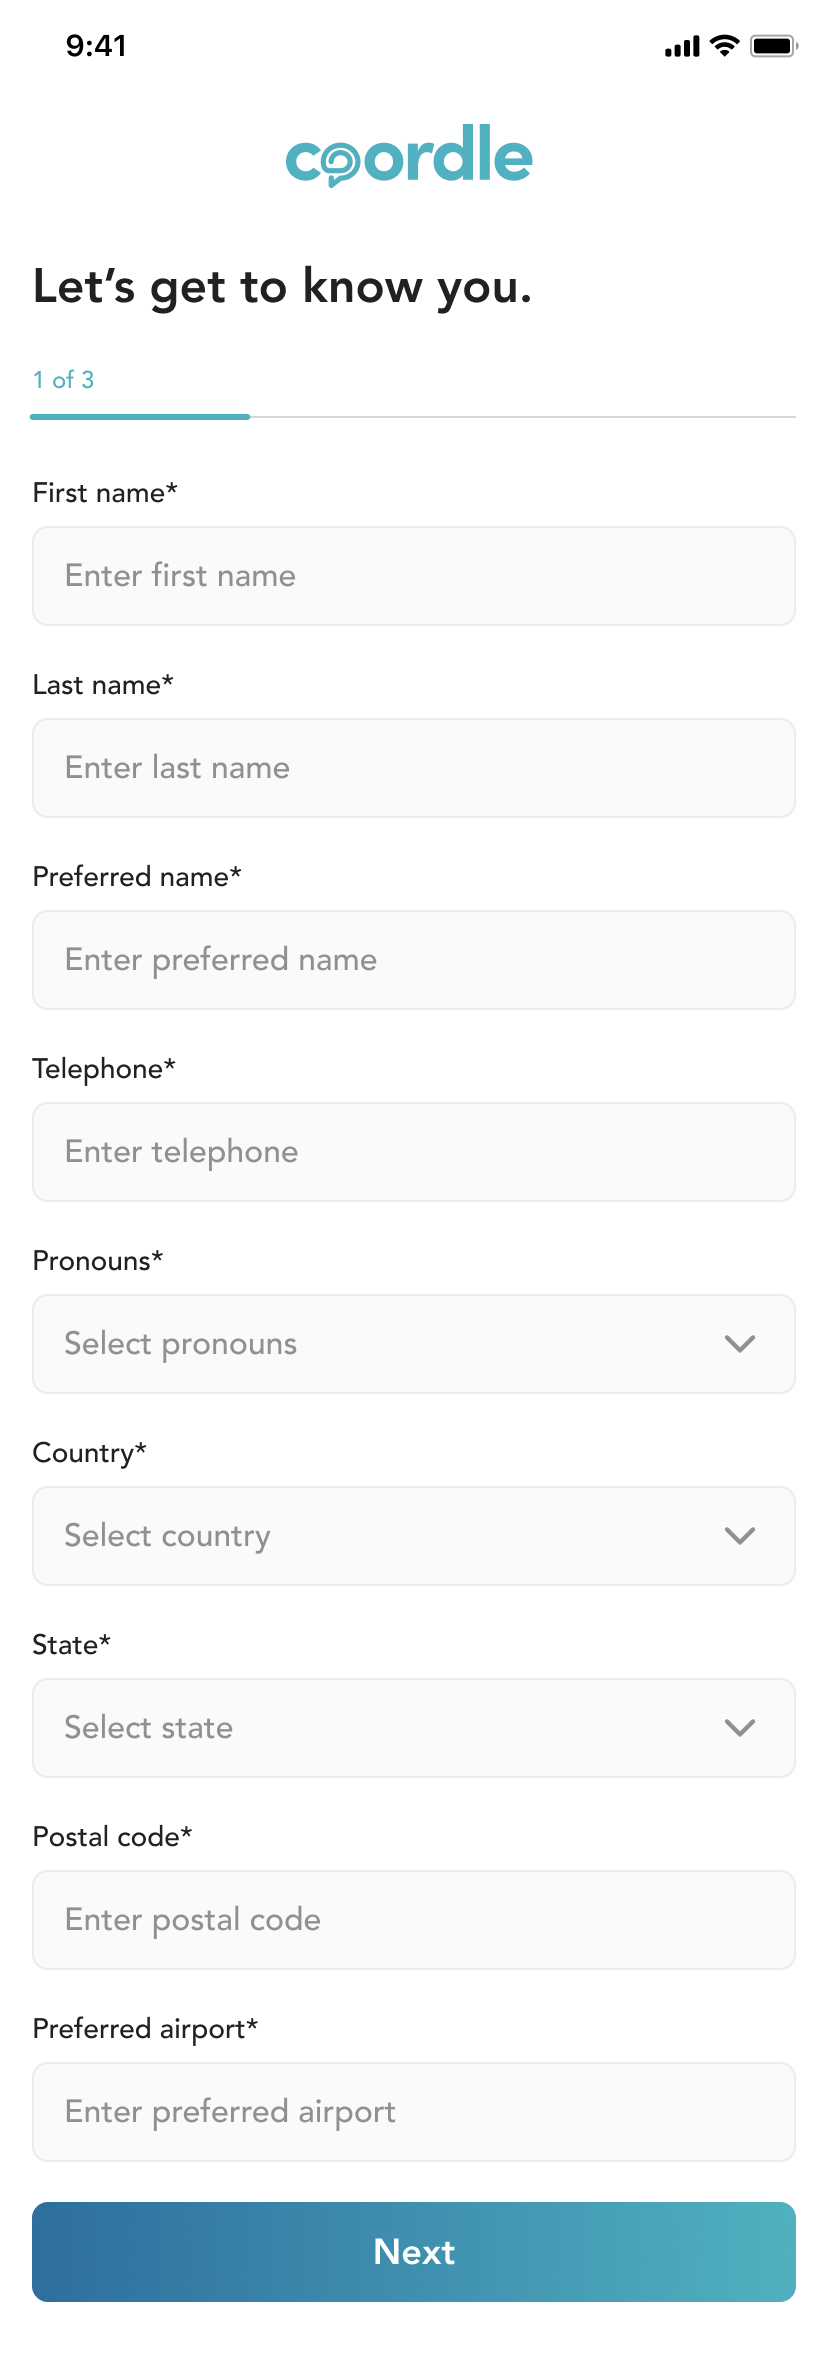Tap the cellular signal bars icon

click(682, 47)
